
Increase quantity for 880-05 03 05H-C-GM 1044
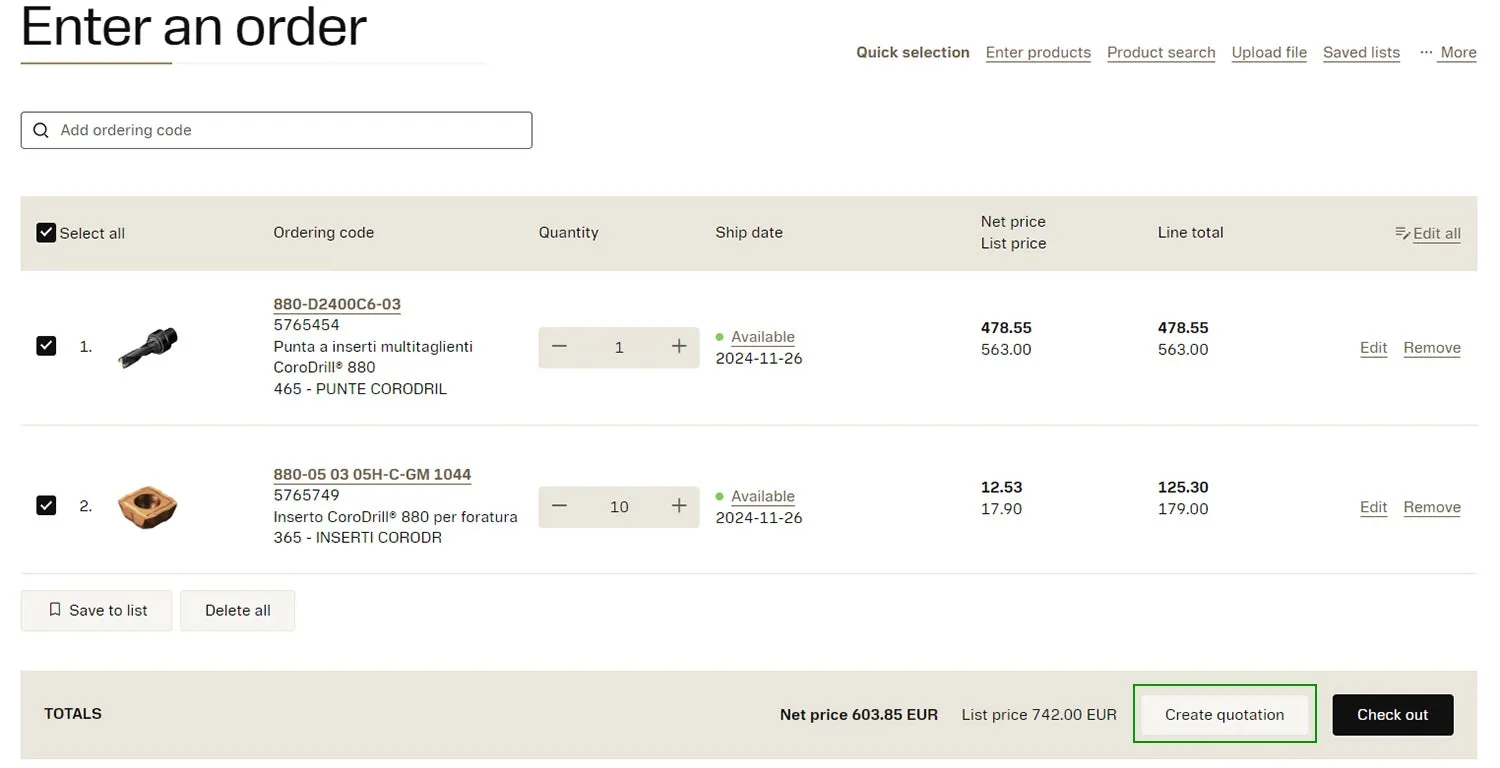point(679,506)
